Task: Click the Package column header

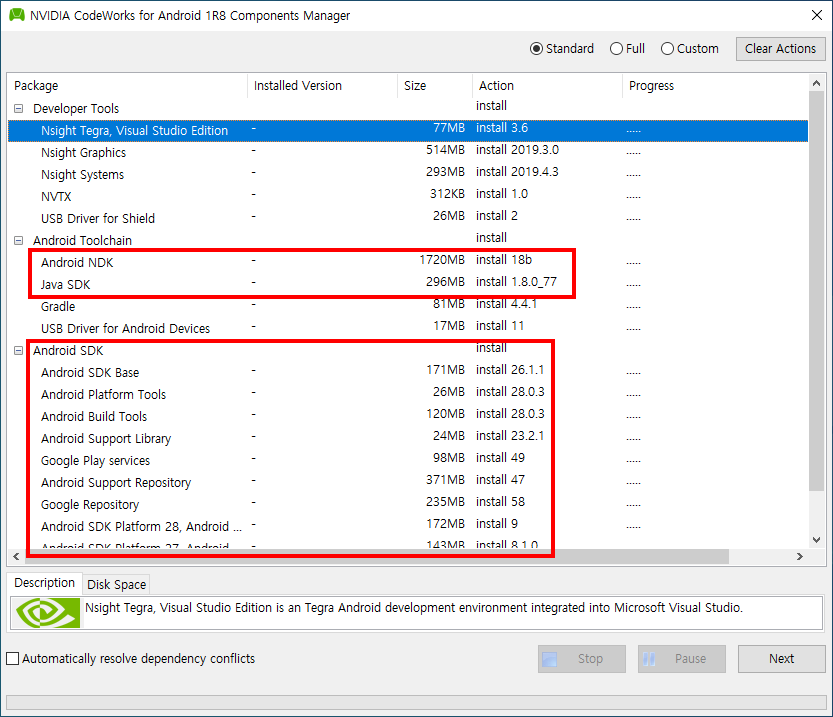Action: pos(128,86)
